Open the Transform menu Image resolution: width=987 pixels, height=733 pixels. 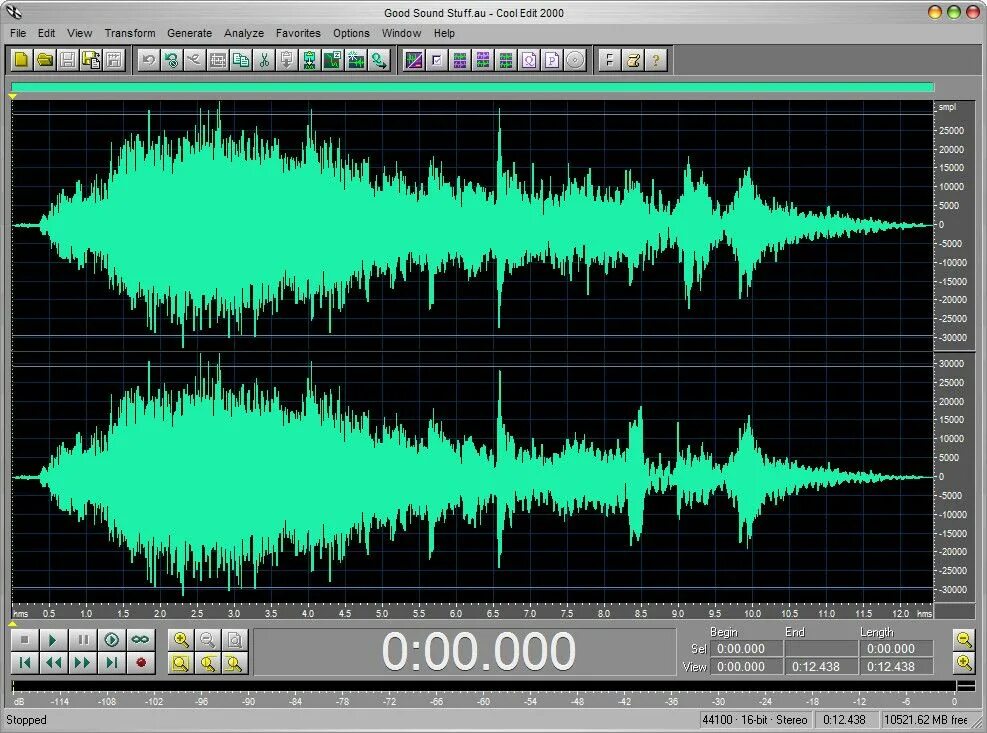click(129, 33)
